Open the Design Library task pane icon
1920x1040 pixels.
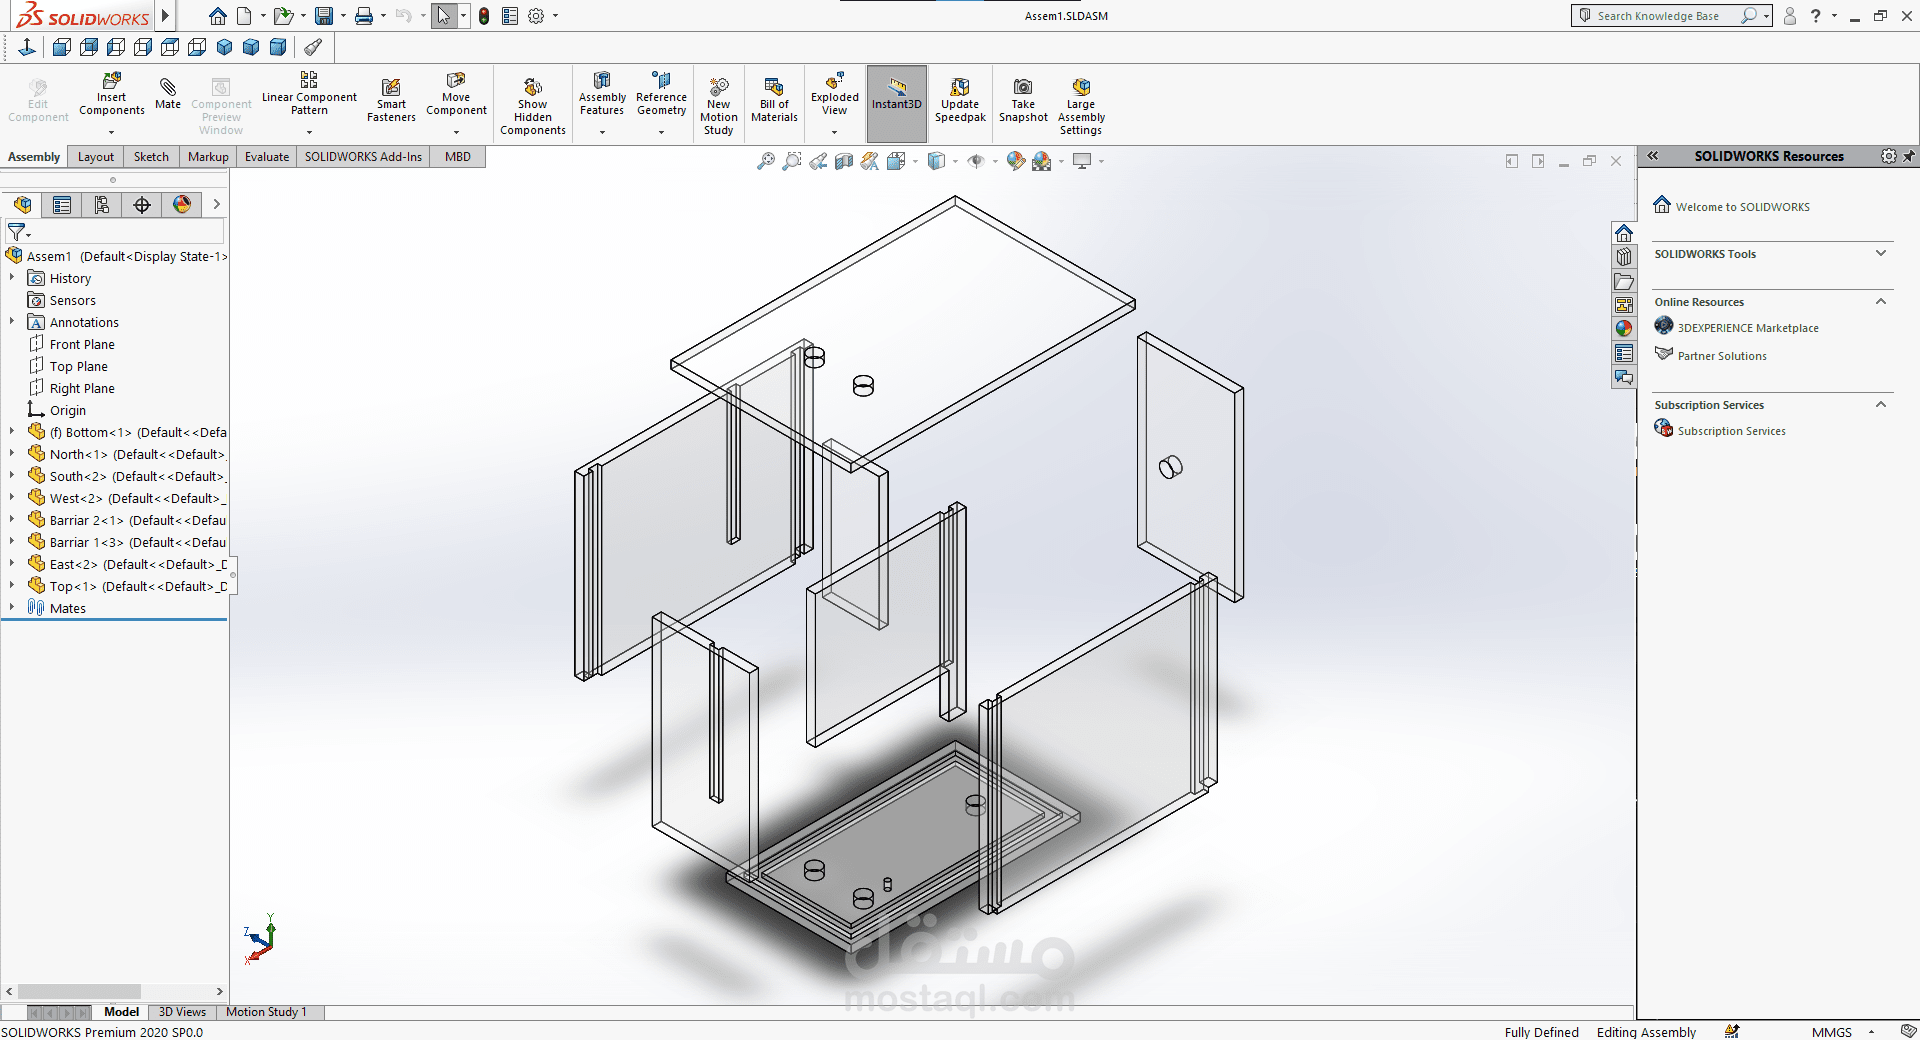click(1624, 257)
